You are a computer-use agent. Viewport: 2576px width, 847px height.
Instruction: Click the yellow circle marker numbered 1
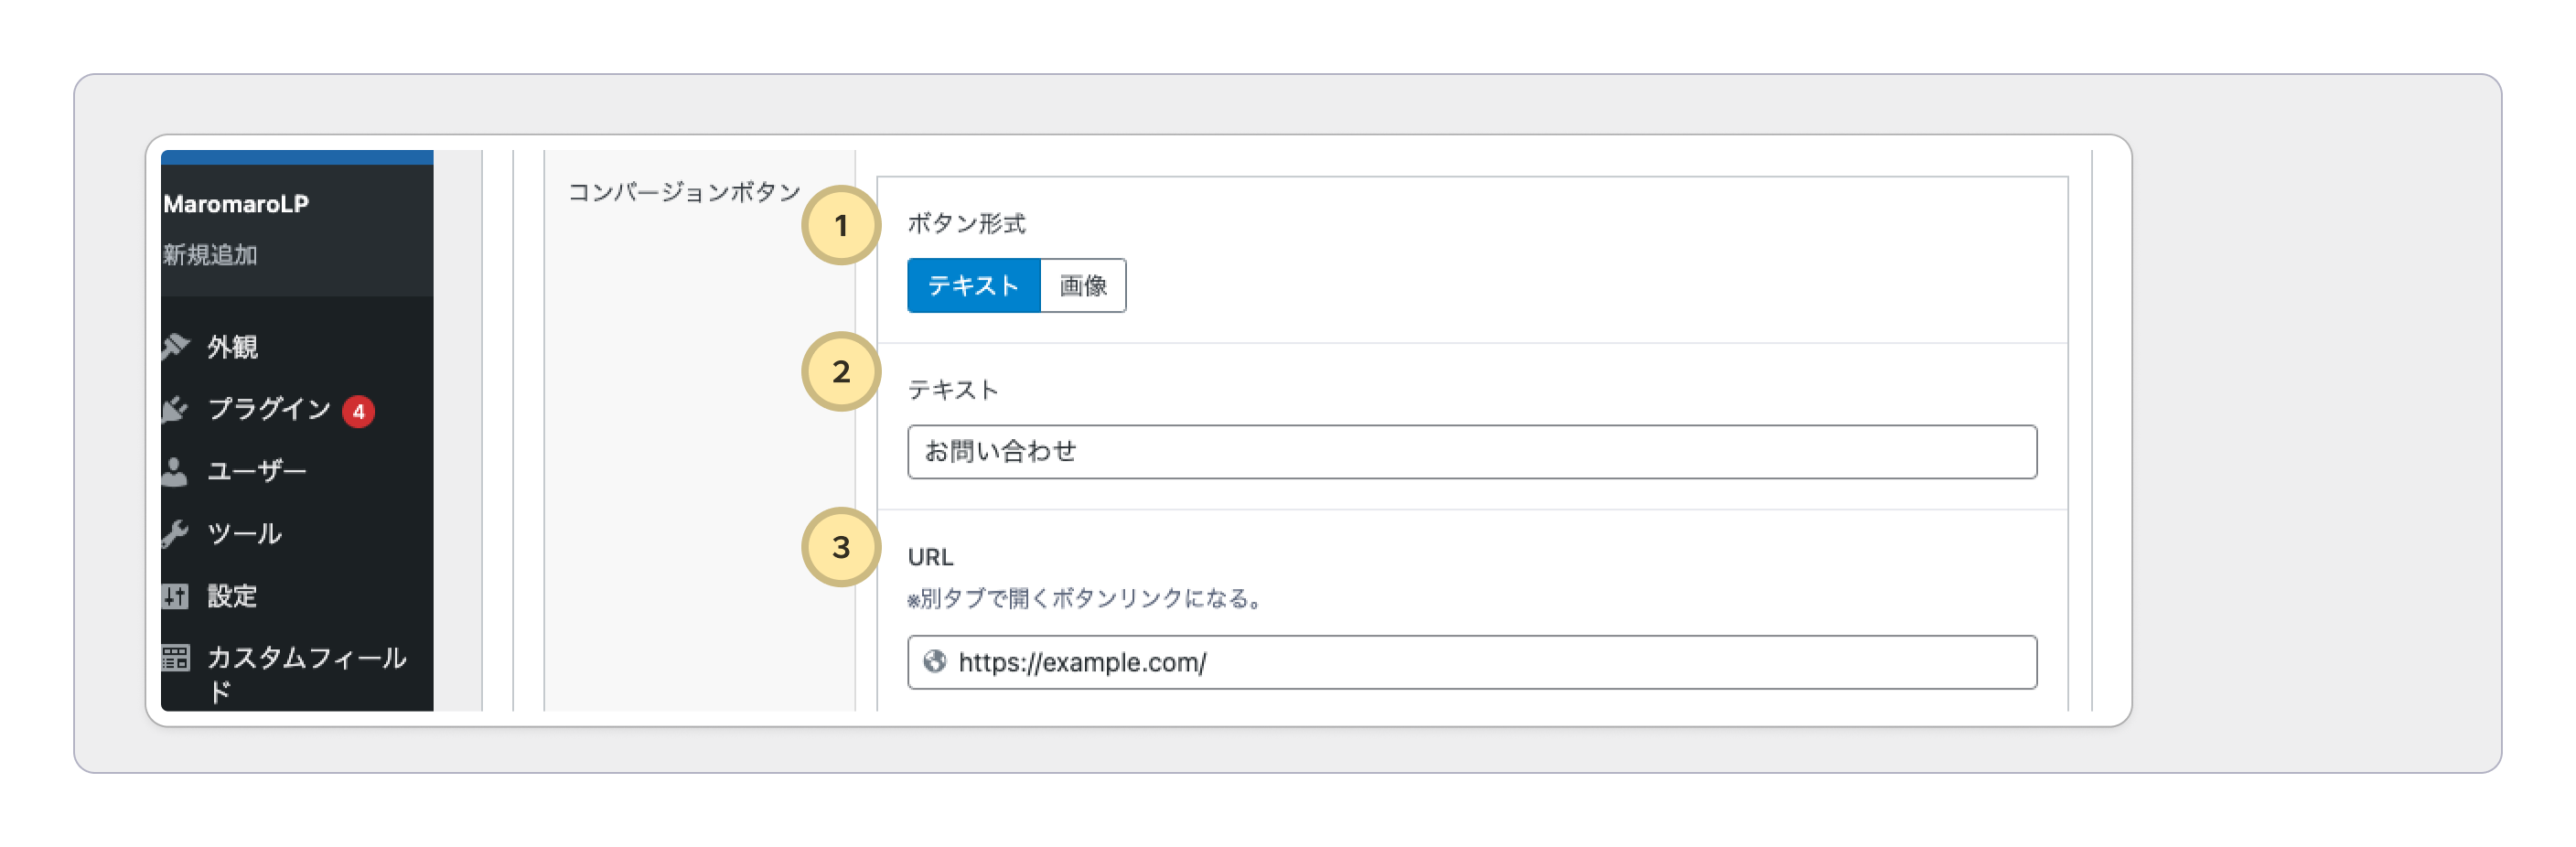tap(841, 225)
